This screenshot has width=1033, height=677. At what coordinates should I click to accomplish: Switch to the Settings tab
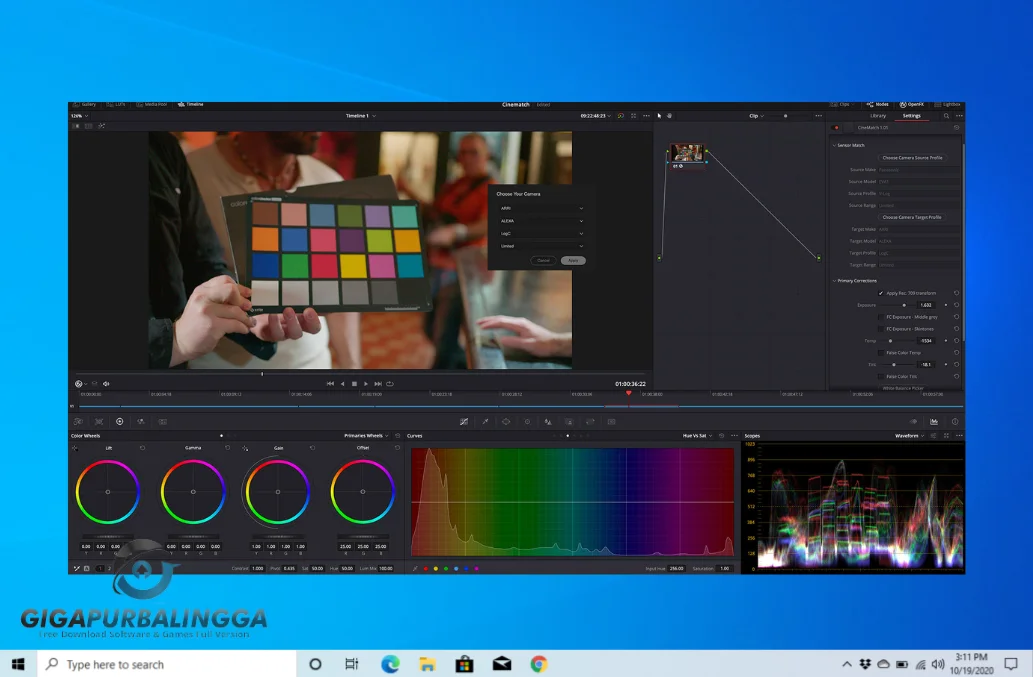[x=912, y=116]
